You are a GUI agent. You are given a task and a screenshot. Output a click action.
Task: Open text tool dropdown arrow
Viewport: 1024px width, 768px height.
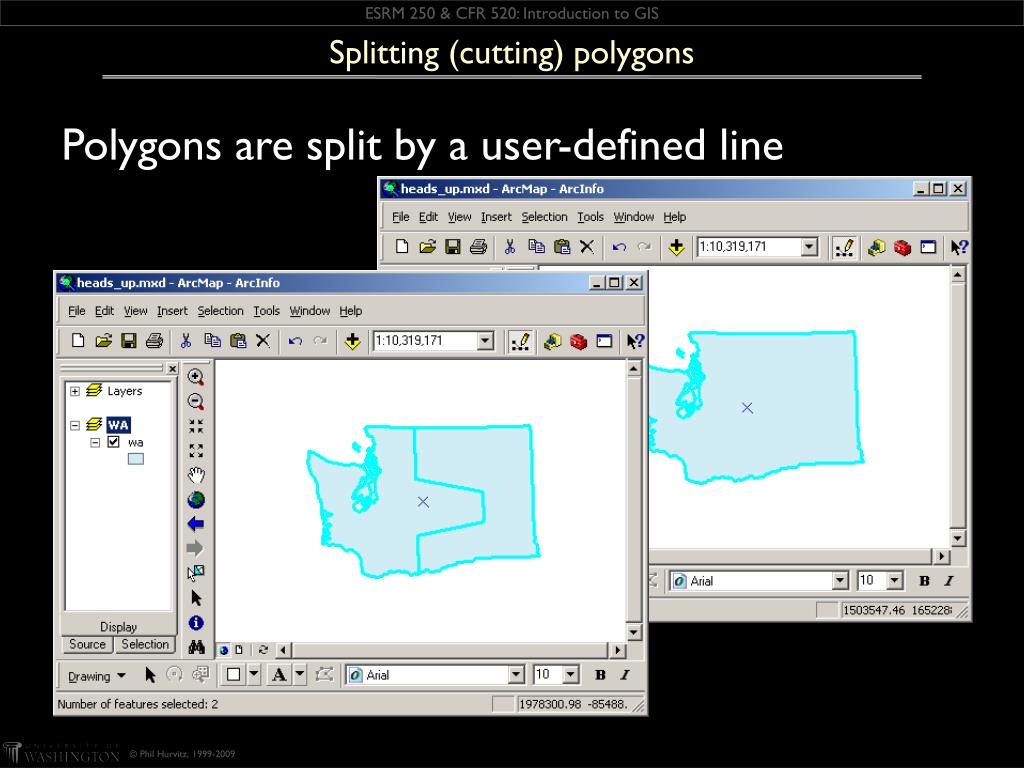(300, 675)
